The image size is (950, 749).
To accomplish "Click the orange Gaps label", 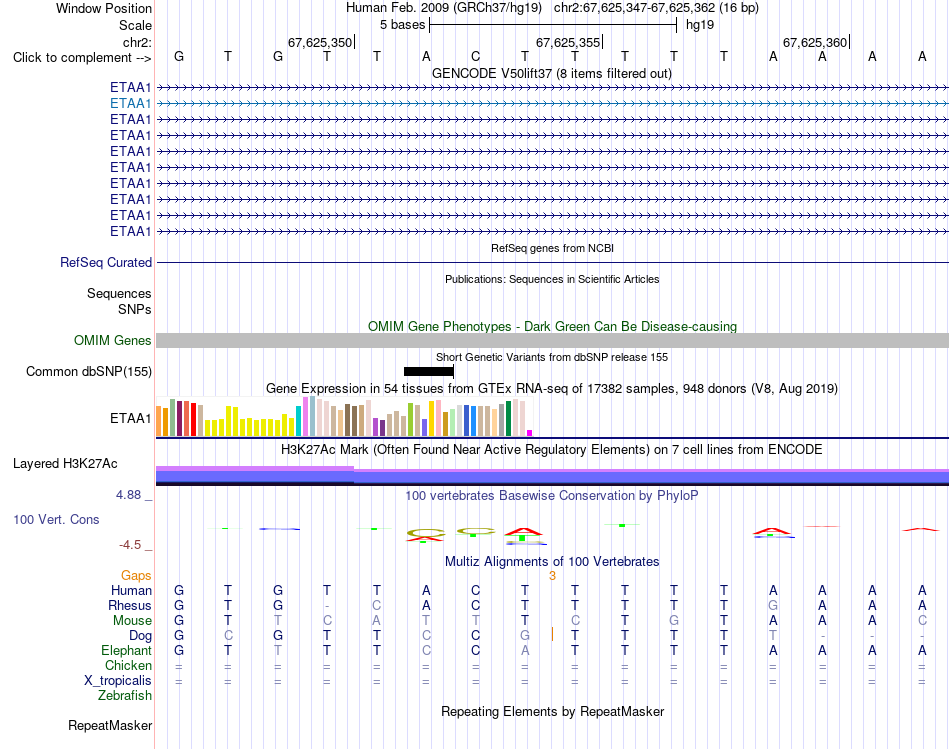I will [x=136, y=575].
